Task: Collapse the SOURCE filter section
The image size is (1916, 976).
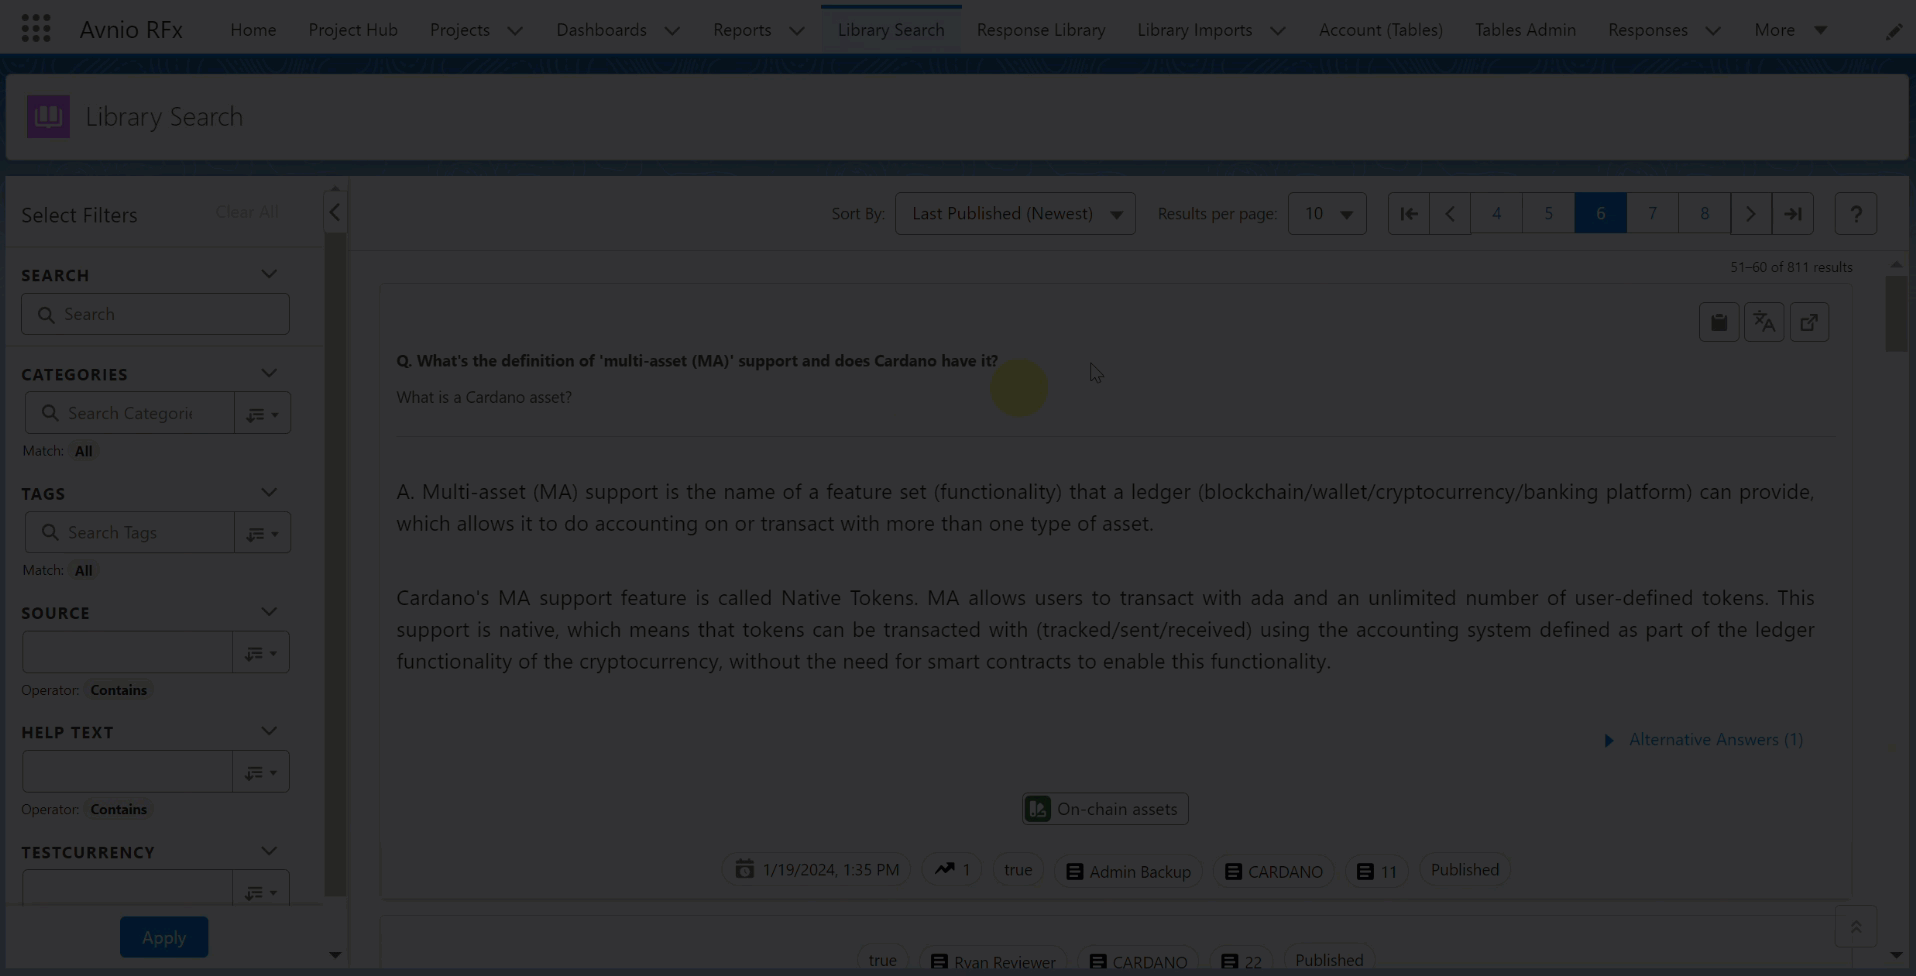Action: pyautogui.click(x=269, y=611)
